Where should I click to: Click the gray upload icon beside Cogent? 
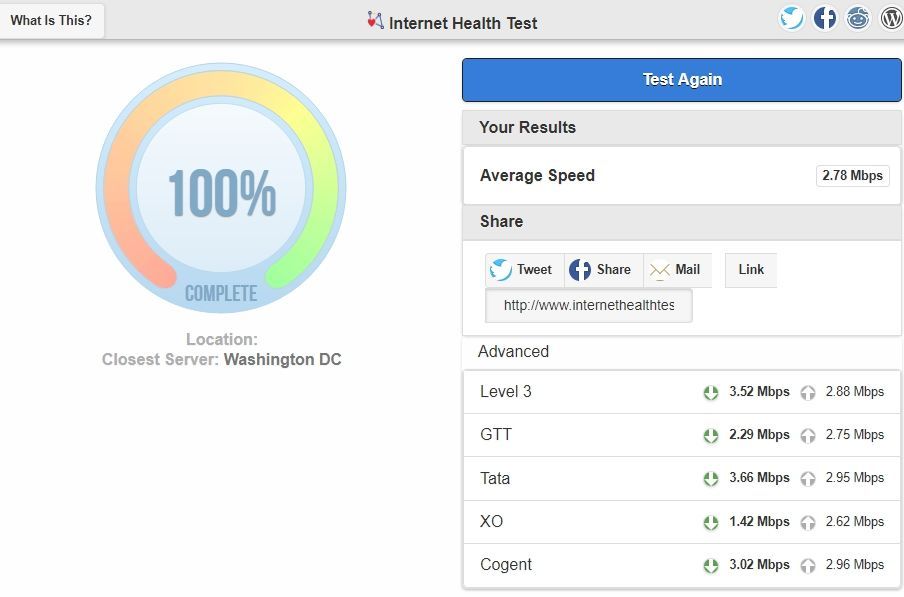point(809,565)
